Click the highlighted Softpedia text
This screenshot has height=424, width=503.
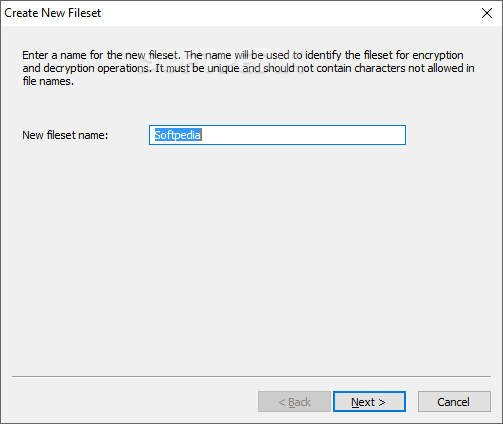pyautogui.click(x=178, y=135)
